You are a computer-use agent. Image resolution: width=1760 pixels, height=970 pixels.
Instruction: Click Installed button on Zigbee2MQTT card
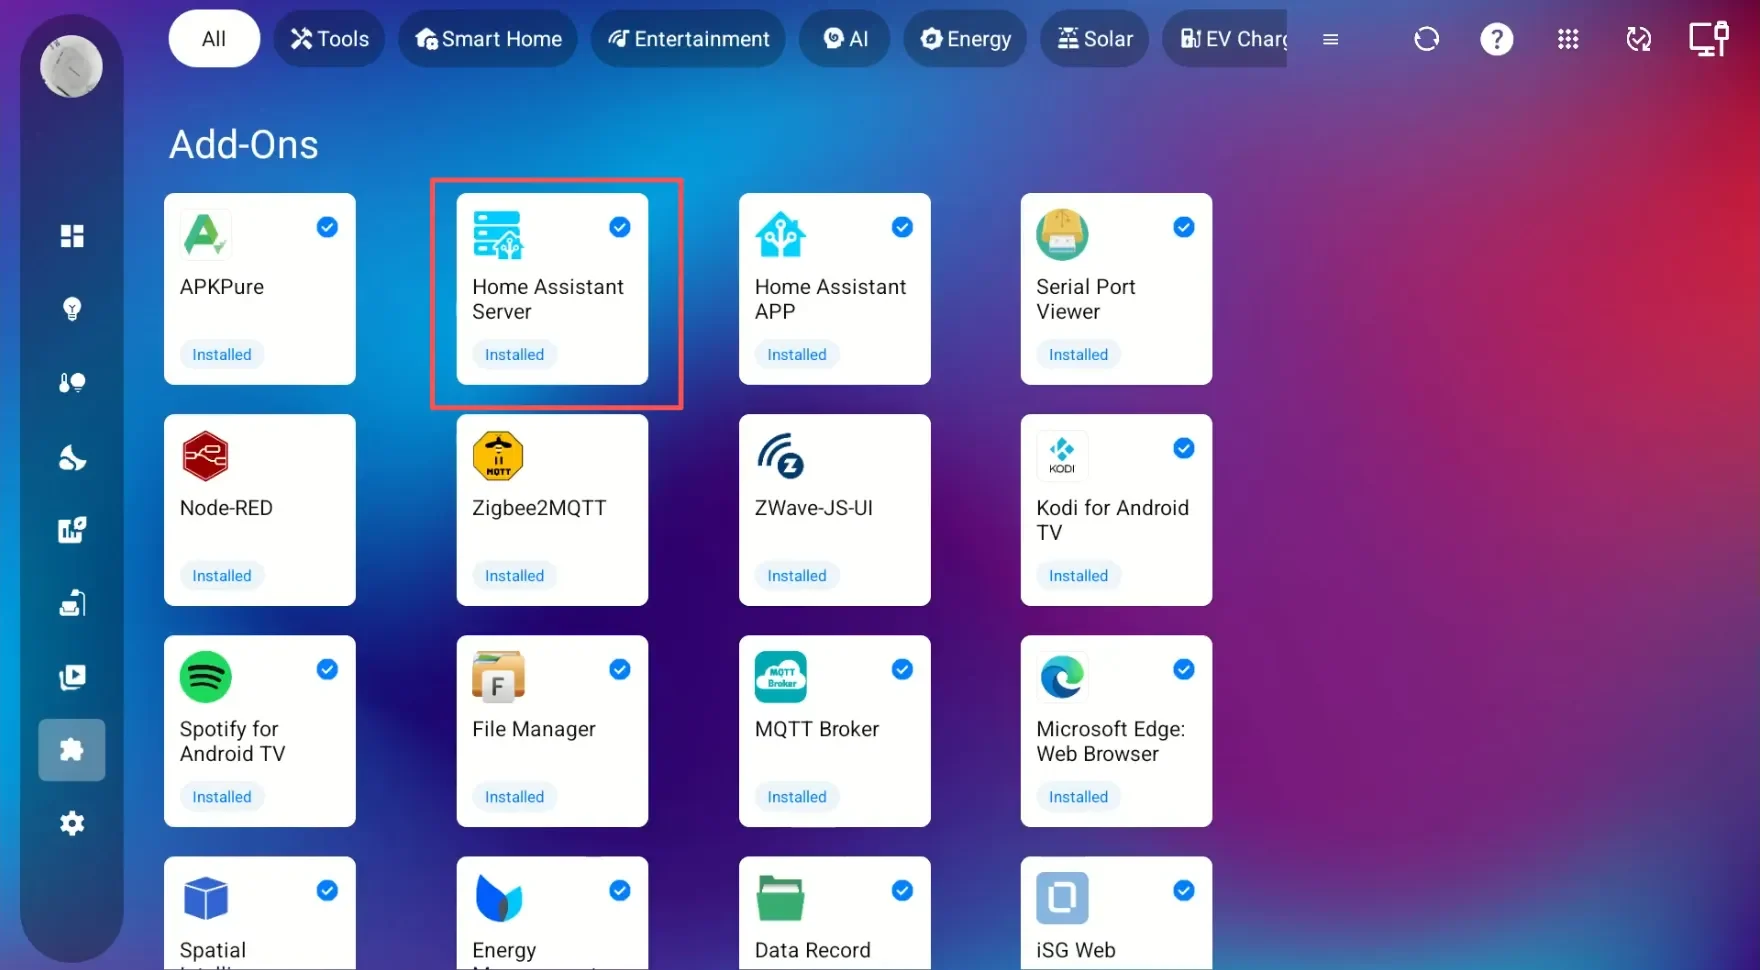coord(514,576)
